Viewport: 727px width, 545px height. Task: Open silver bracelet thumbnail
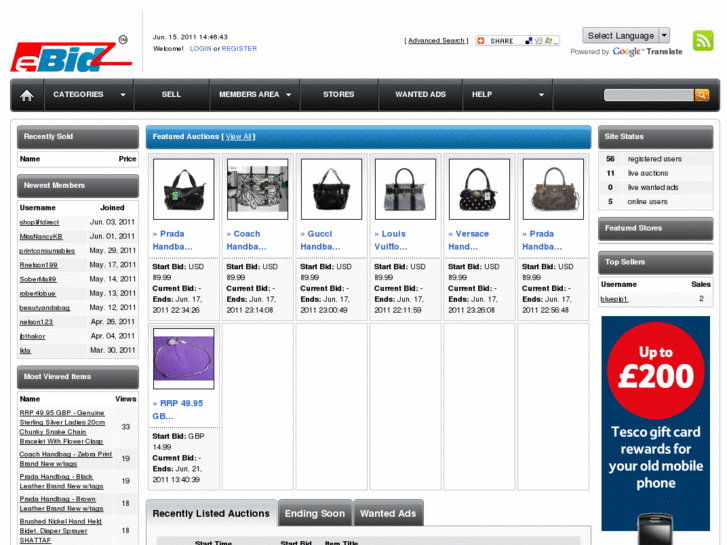click(x=184, y=359)
